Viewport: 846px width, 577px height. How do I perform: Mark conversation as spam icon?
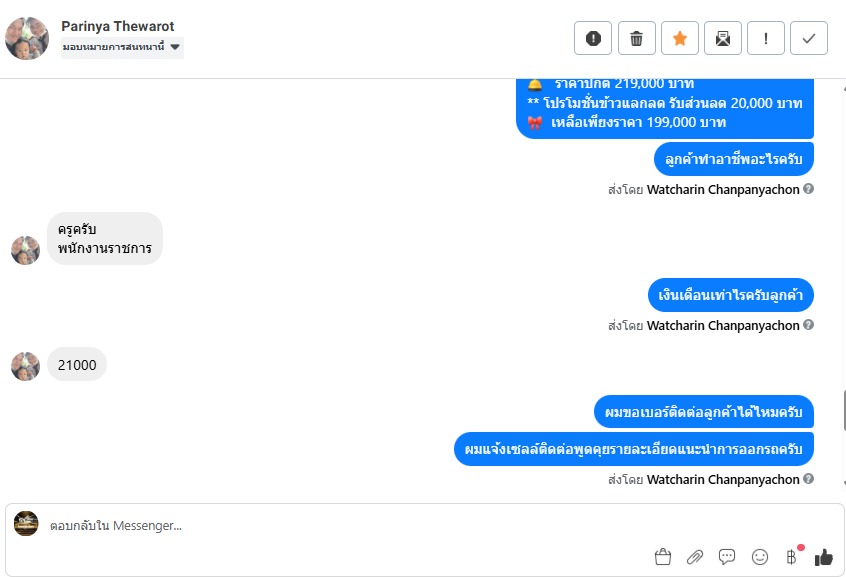coord(593,38)
